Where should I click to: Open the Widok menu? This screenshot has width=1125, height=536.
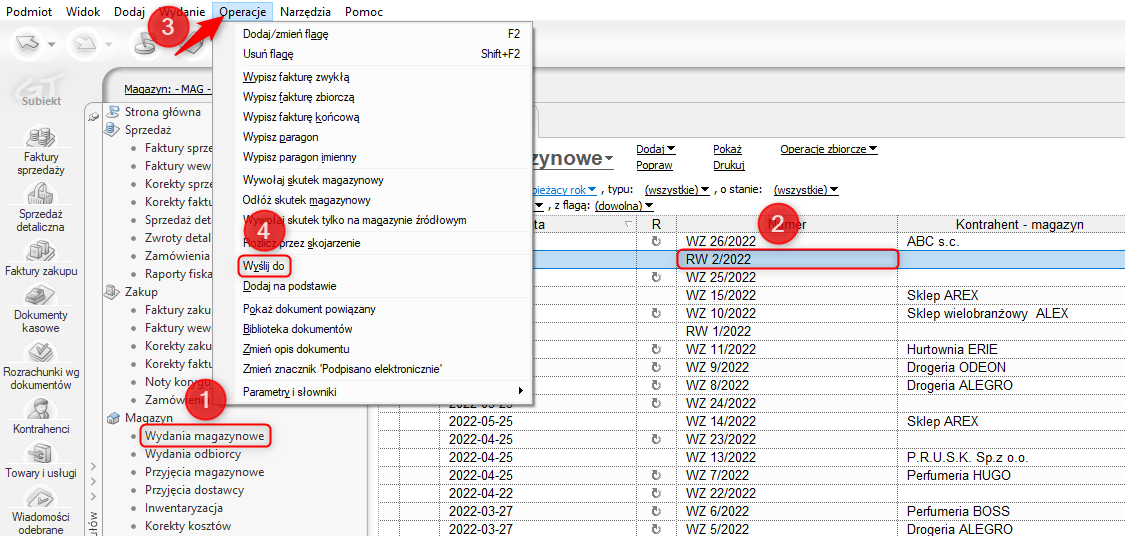point(83,11)
